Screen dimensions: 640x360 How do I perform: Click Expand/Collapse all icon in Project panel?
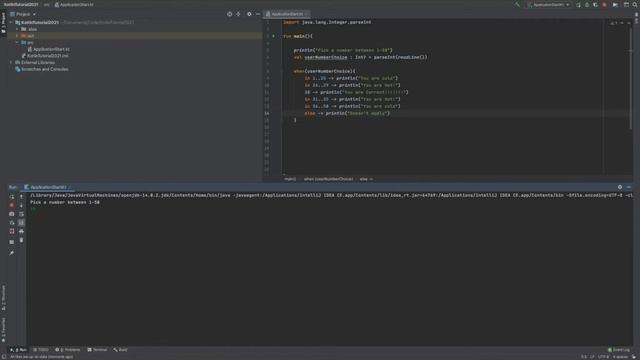coord(238,14)
